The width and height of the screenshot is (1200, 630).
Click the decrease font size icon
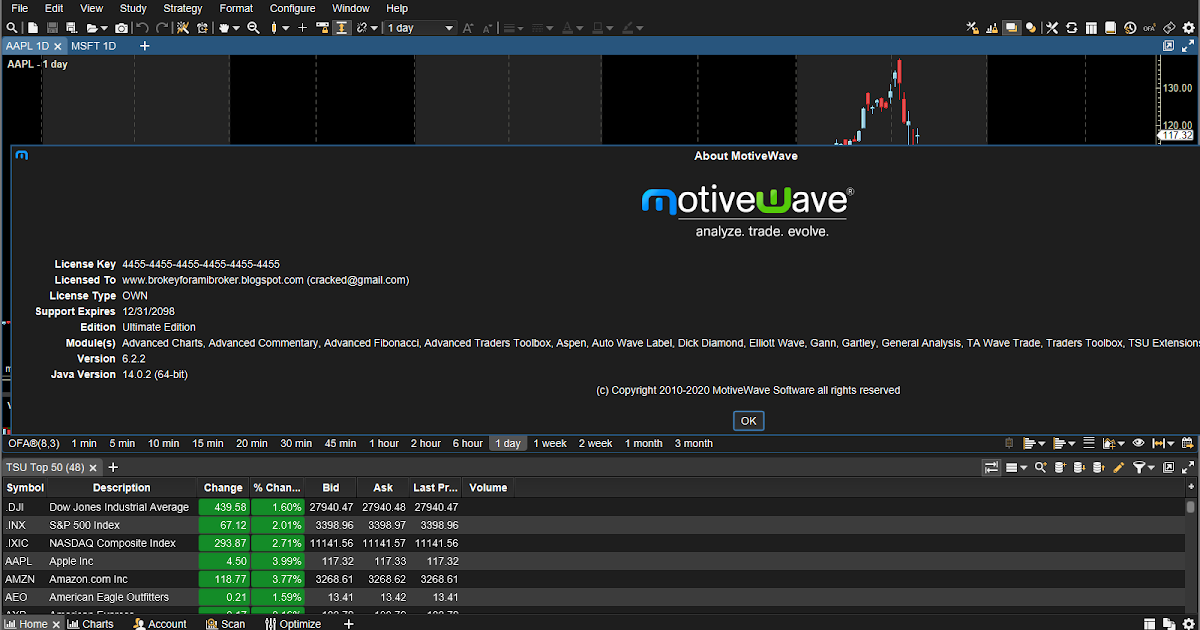(x=487, y=28)
